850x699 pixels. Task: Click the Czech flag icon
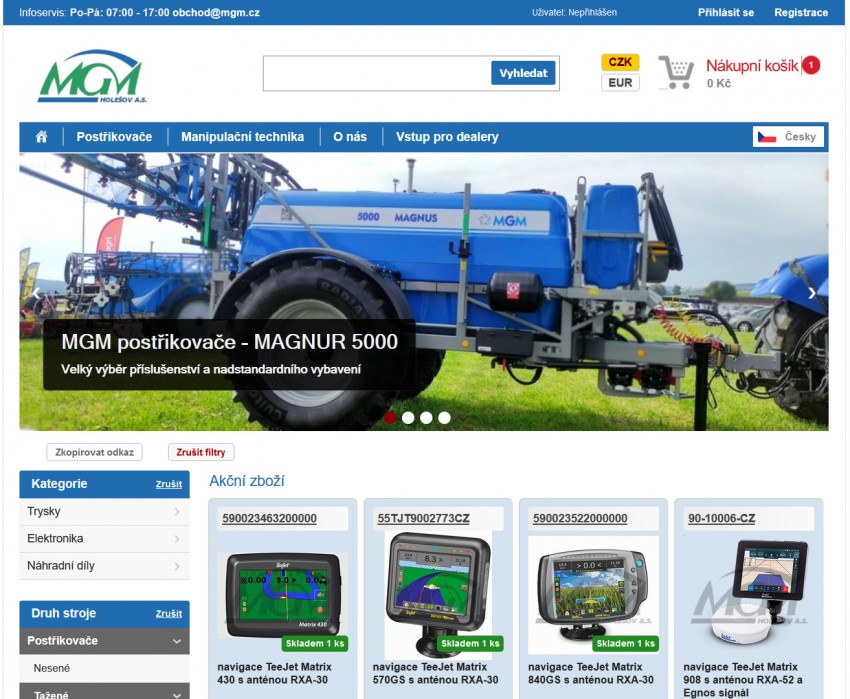767,137
